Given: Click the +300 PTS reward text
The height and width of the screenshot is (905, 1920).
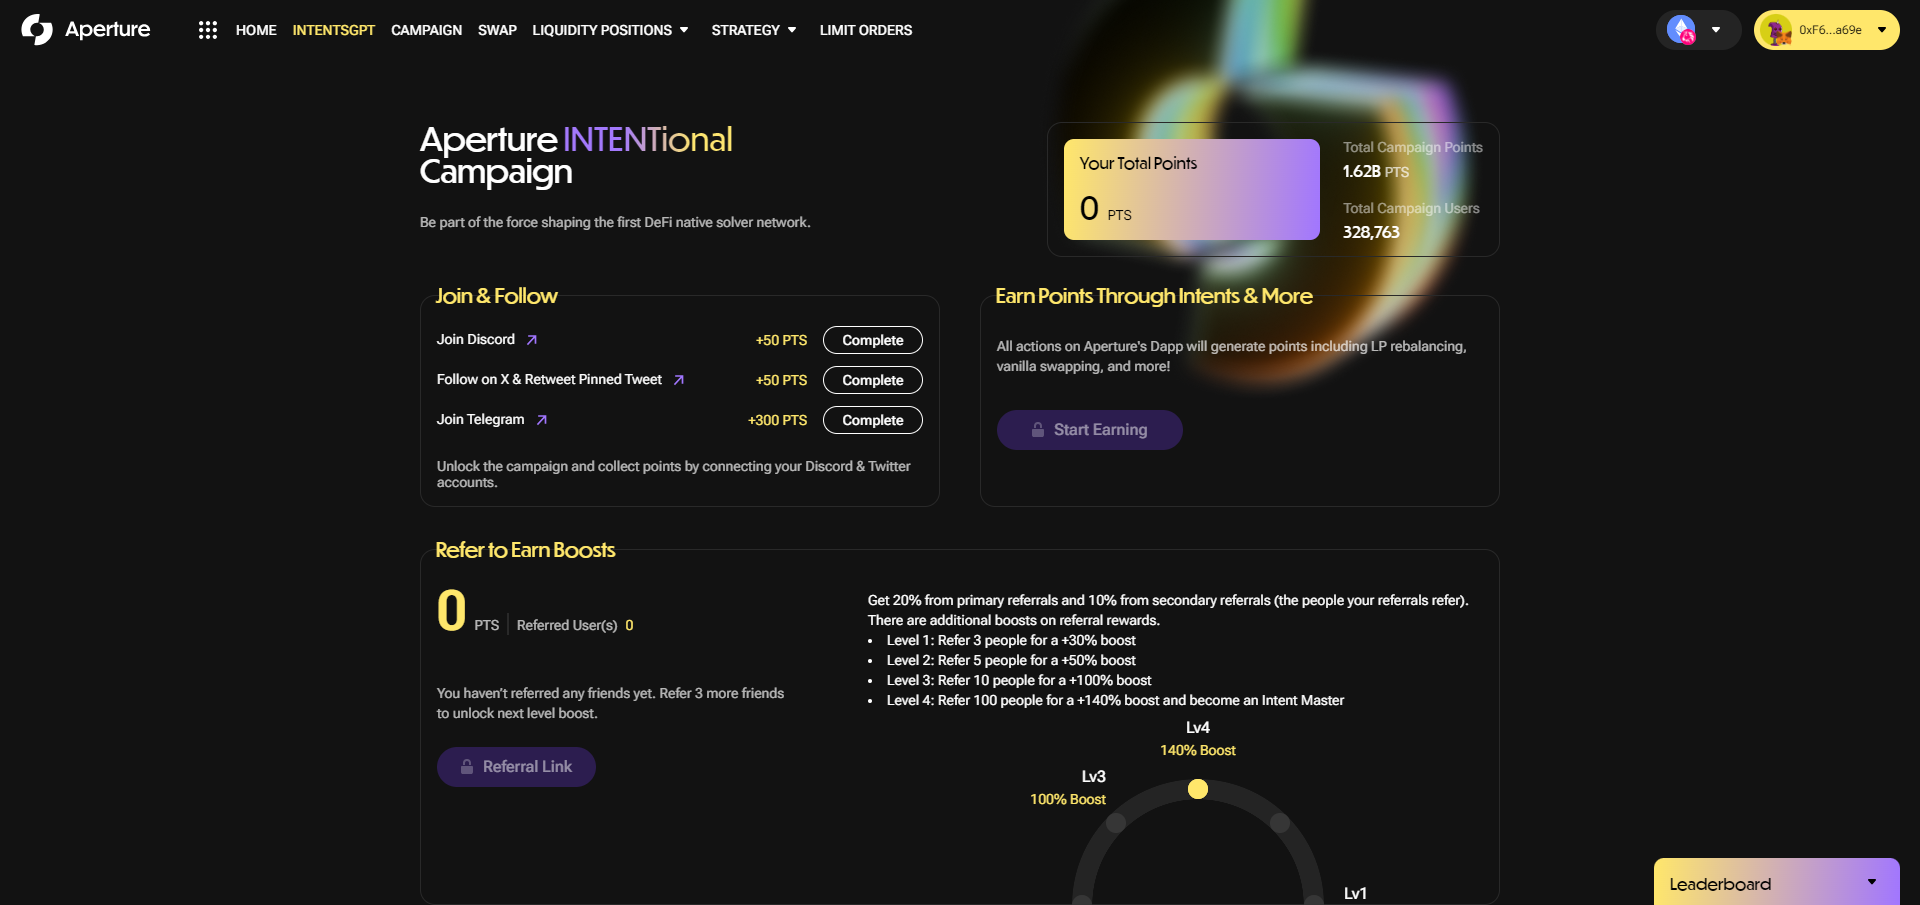Looking at the screenshot, I should point(778,420).
